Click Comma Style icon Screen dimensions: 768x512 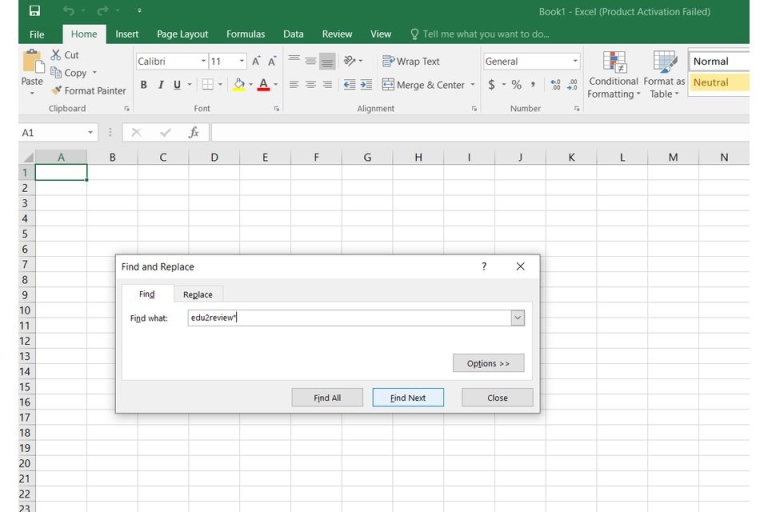pos(533,85)
